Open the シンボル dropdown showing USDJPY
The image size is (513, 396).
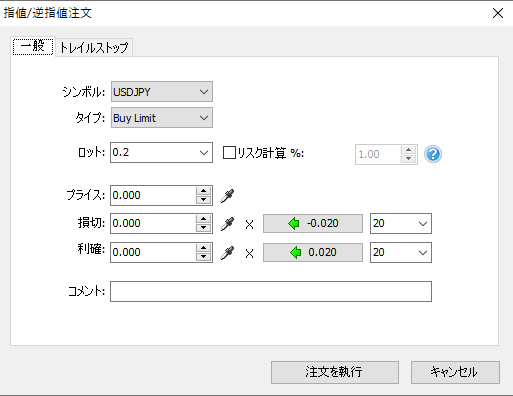pos(162,92)
